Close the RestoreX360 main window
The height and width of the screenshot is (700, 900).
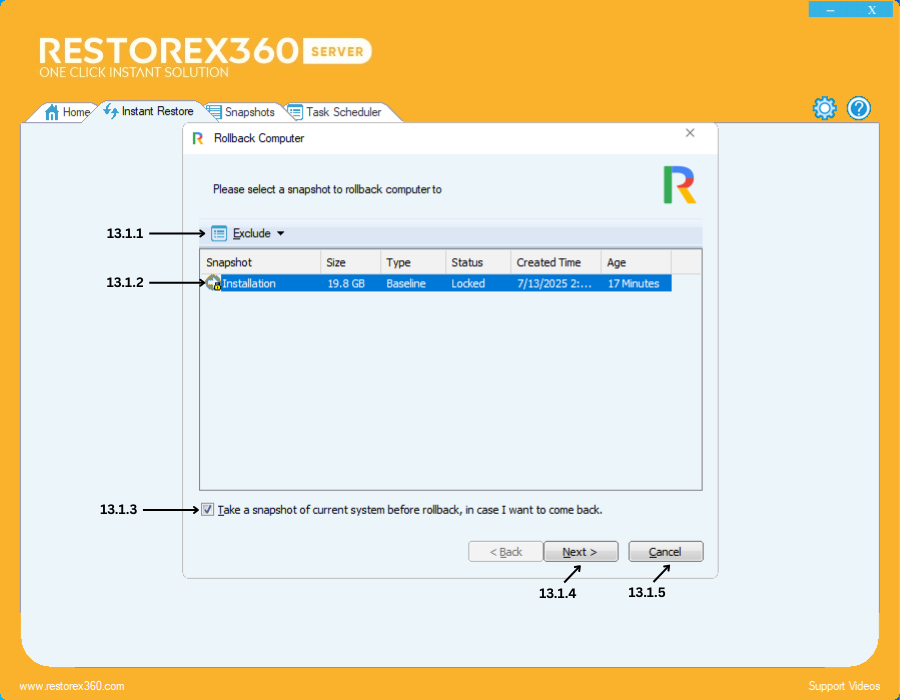[872, 10]
